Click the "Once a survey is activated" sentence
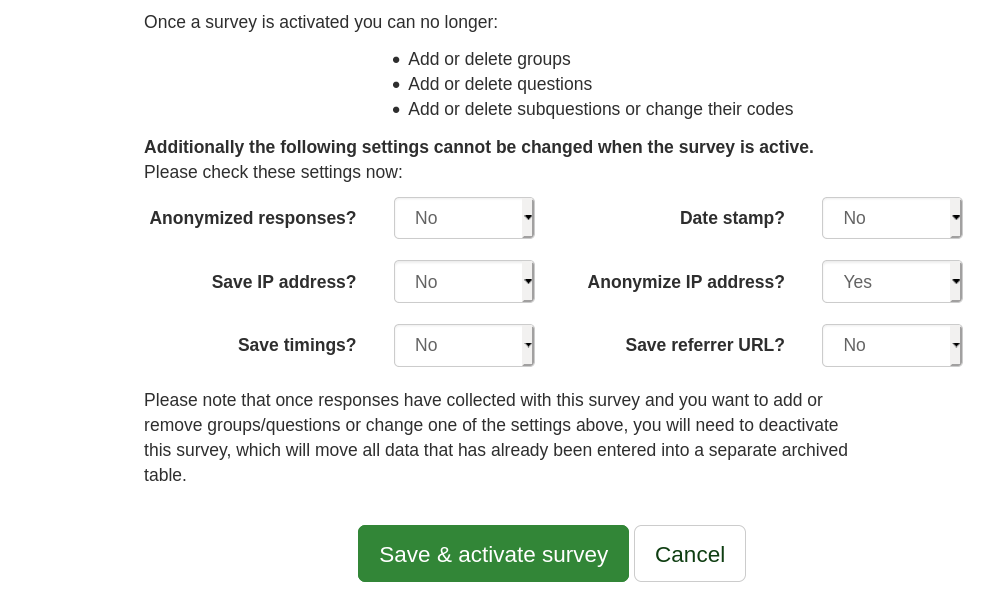The image size is (1004, 592). 321,22
